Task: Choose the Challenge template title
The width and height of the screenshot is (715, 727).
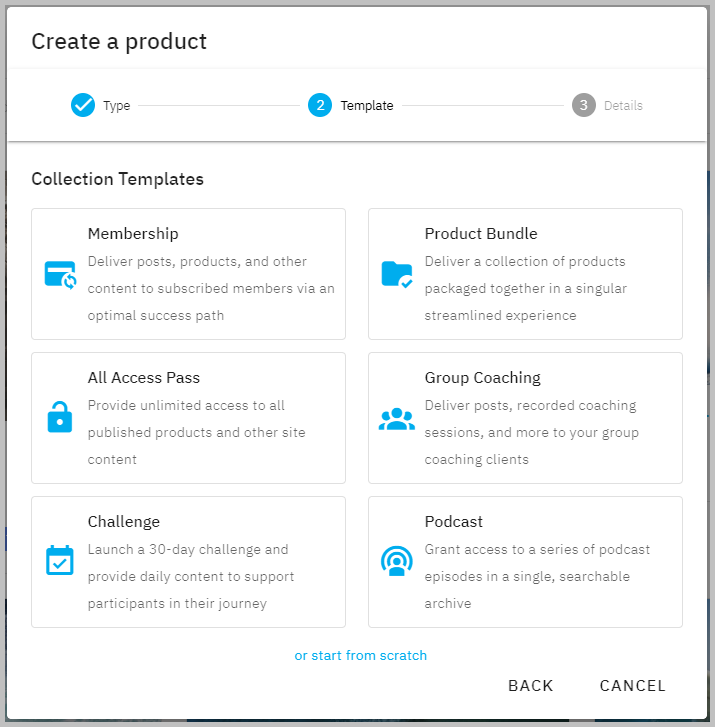Action: pos(124,522)
